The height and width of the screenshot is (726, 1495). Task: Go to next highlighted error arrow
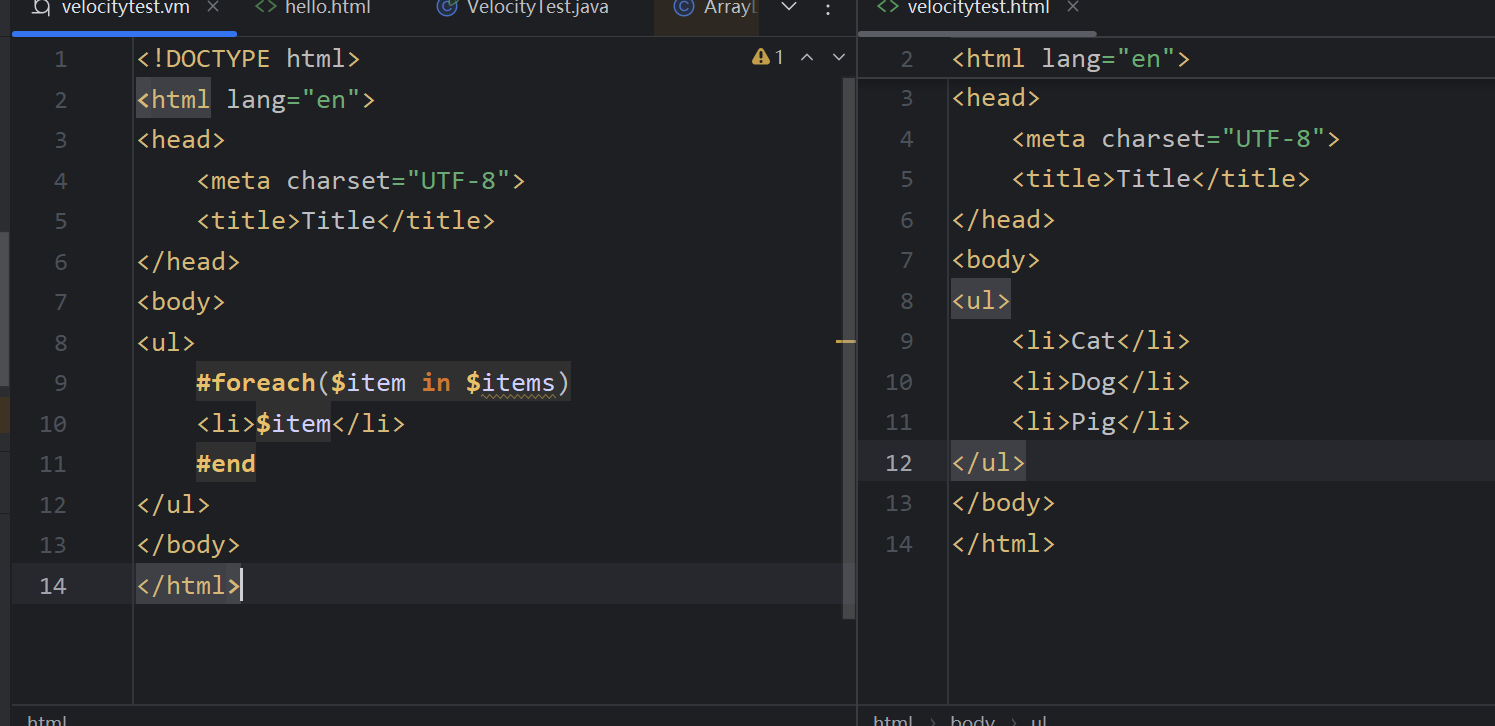[x=838, y=58]
